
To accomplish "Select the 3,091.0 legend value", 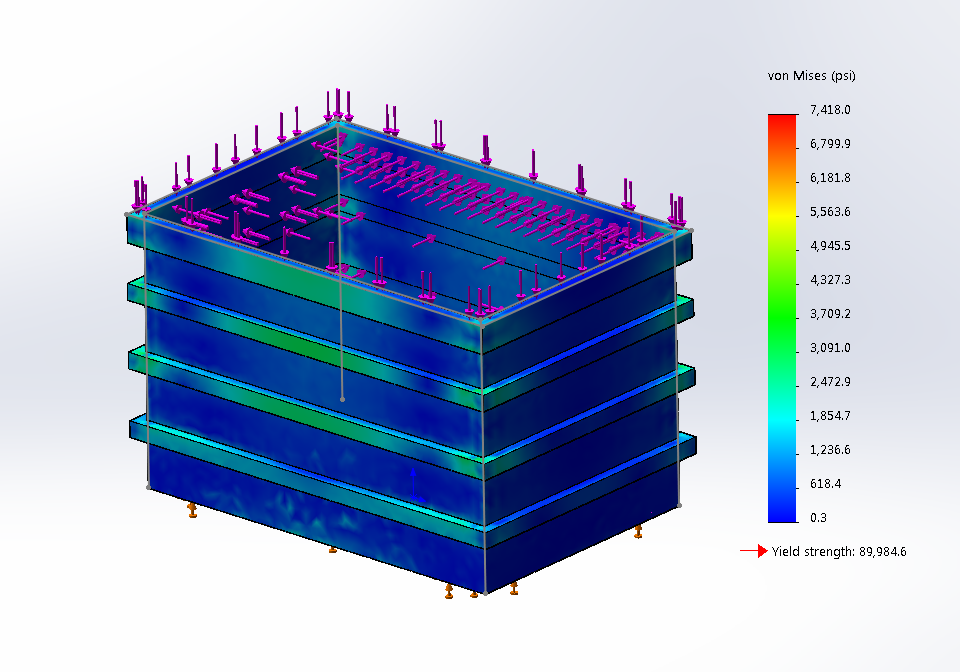I will (830, 348).
